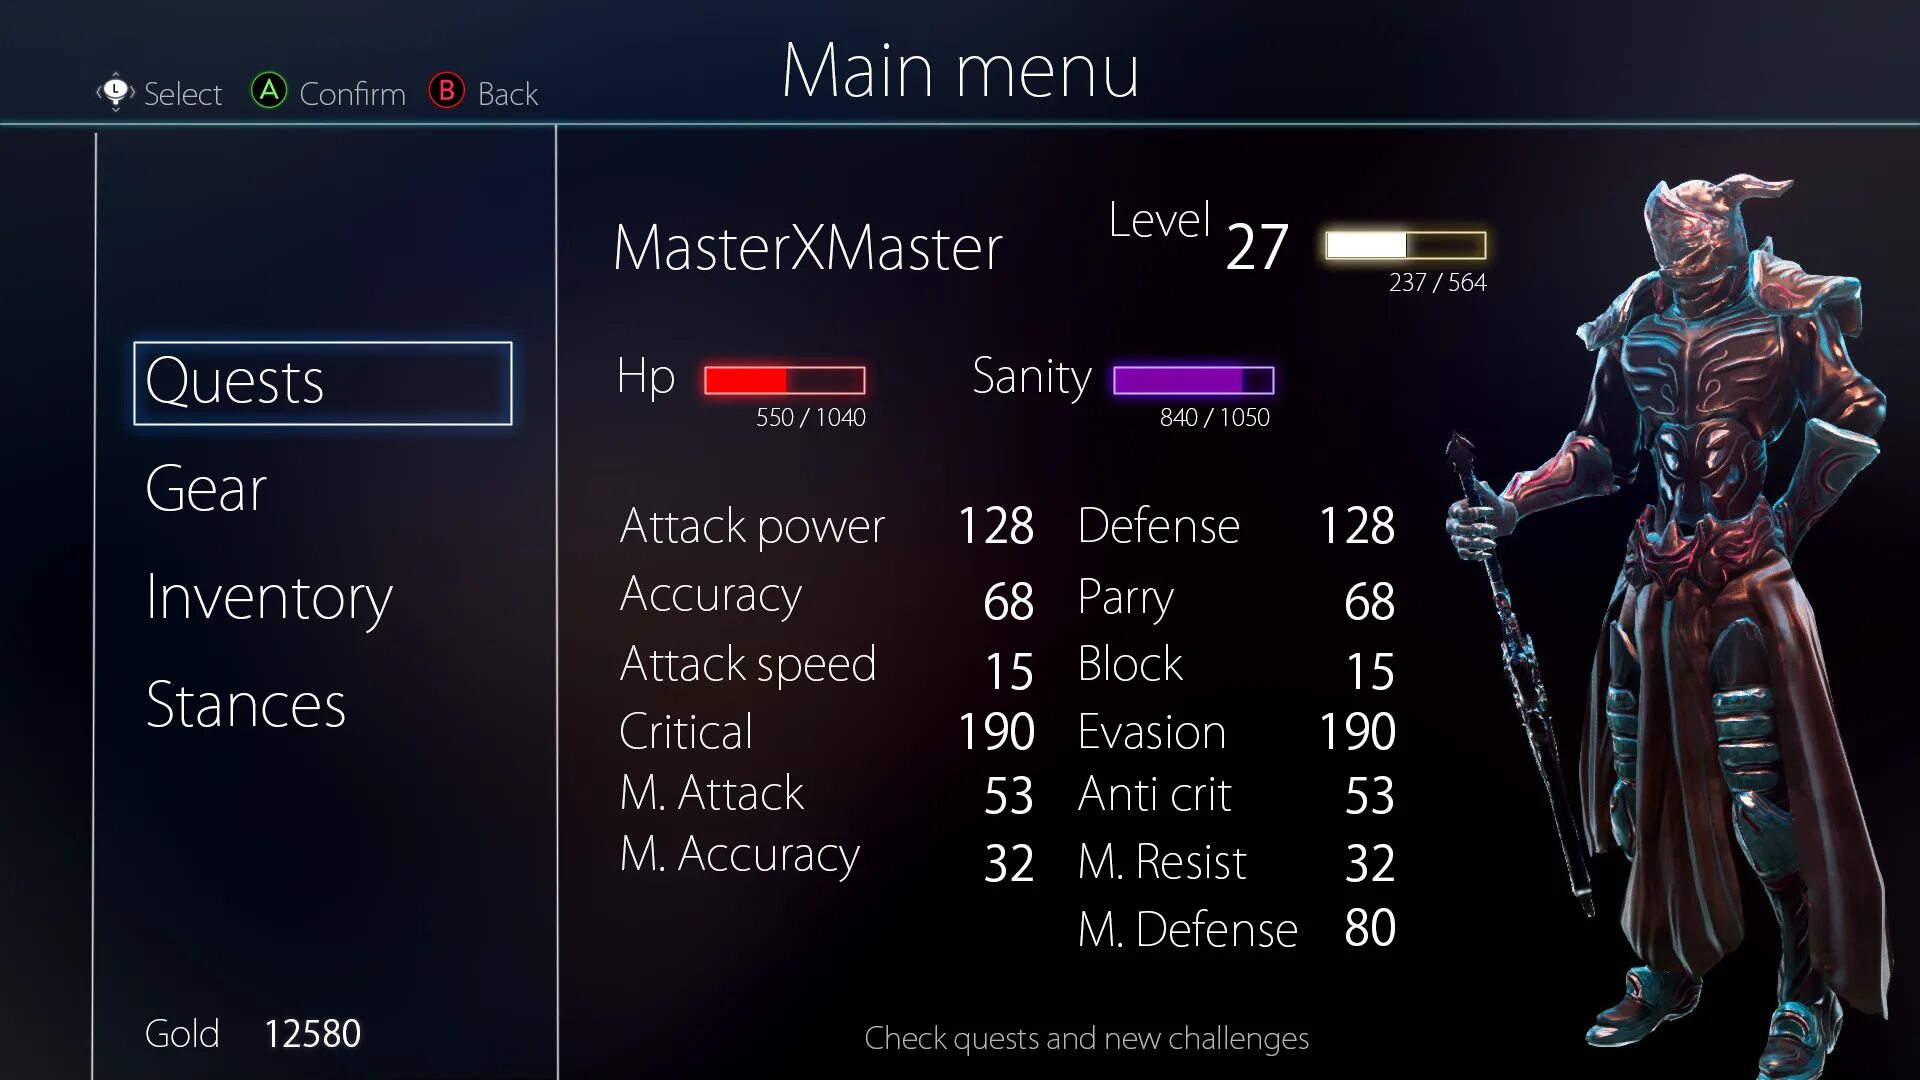Screen dimensions: 1920x1080
Task: Toggle the HP bar display
Action: [x=783, y=380]
